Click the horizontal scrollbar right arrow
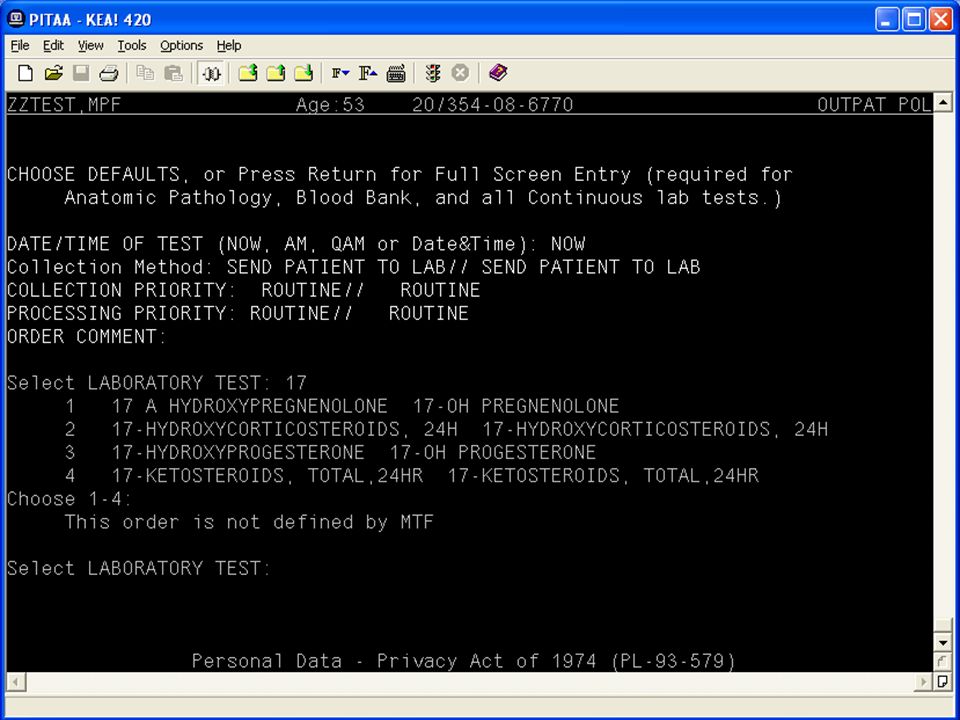This screenshot has height=720, width=960. click(924, 681)
